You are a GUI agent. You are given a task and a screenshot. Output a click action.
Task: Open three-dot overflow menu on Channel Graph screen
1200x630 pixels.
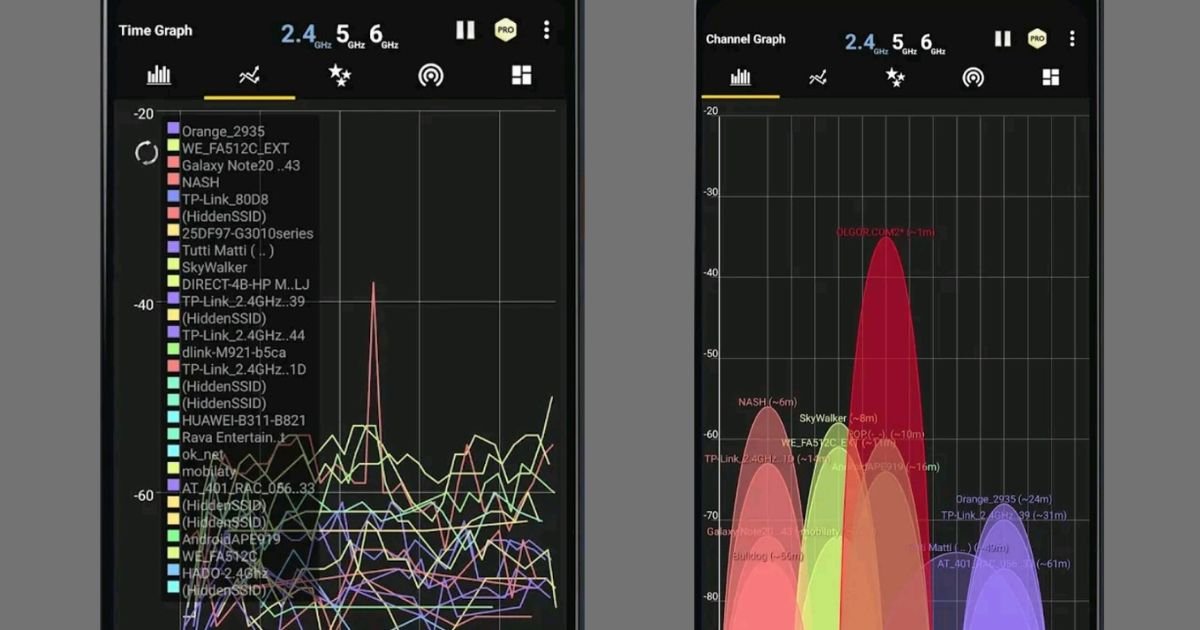click(x=1072, y=39)
